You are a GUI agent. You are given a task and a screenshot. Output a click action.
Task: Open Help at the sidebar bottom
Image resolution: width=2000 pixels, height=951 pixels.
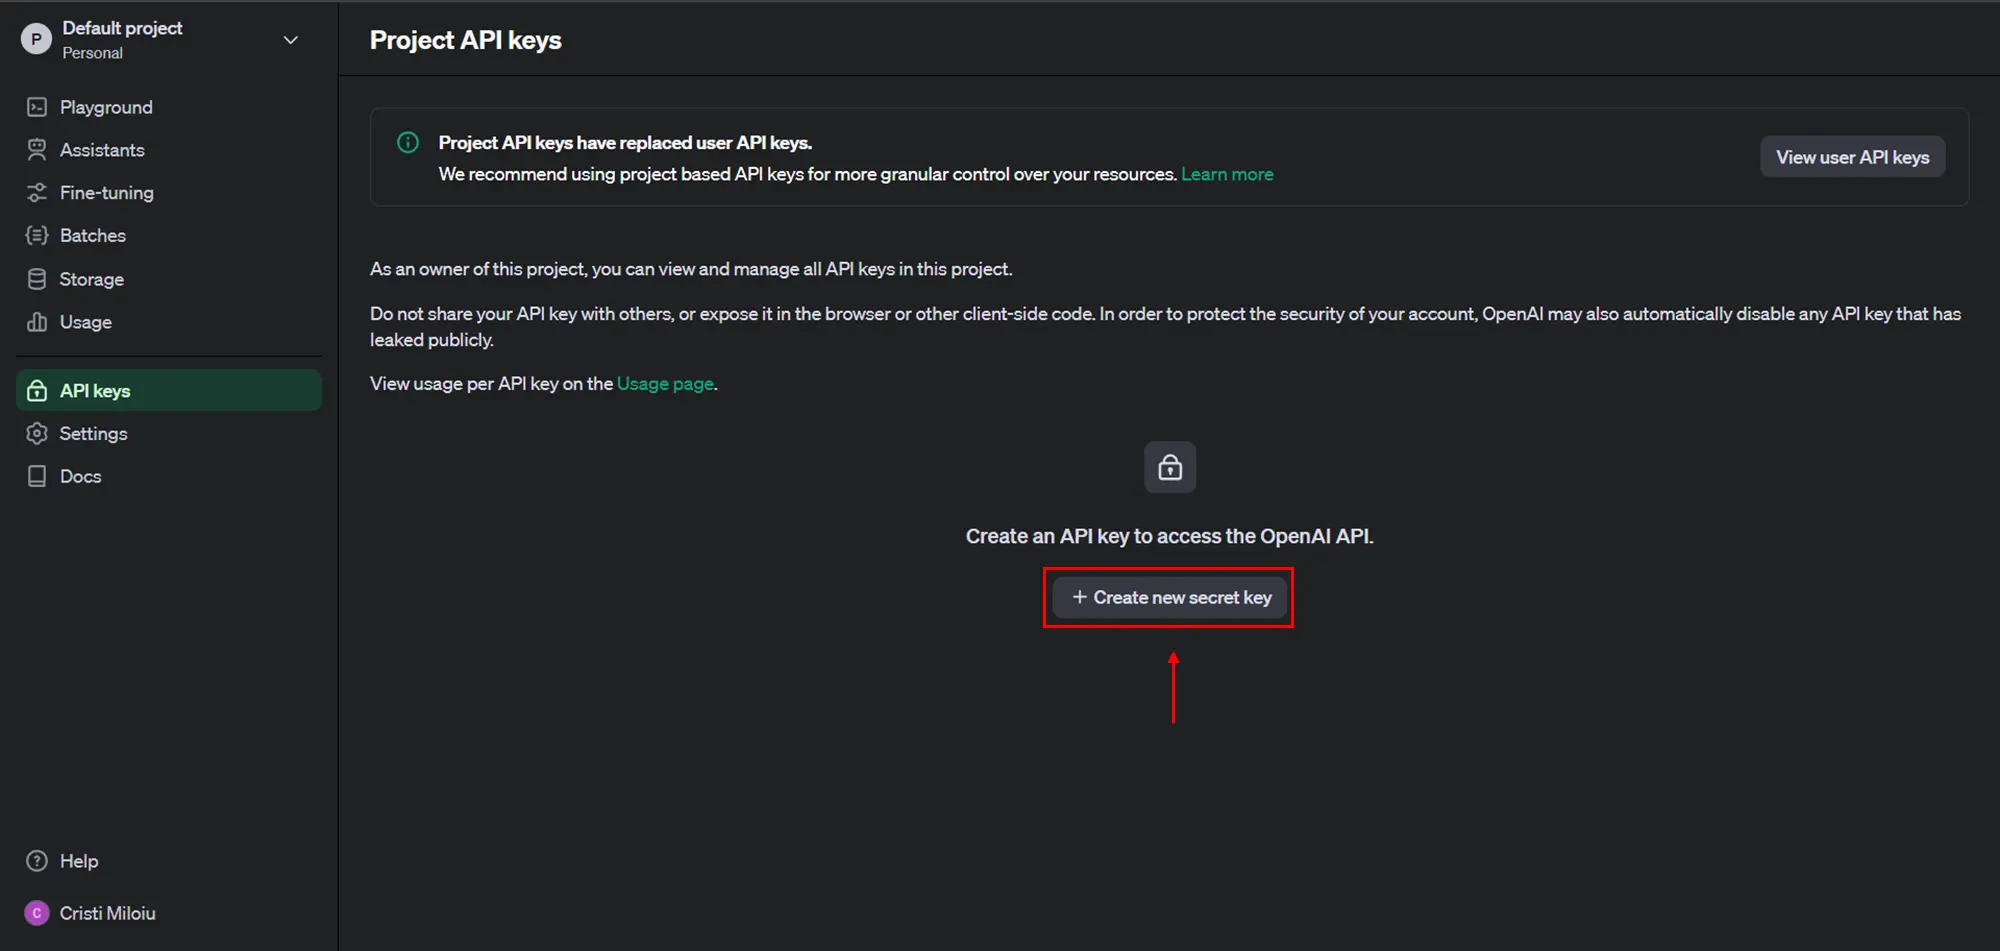coord(169,861)
